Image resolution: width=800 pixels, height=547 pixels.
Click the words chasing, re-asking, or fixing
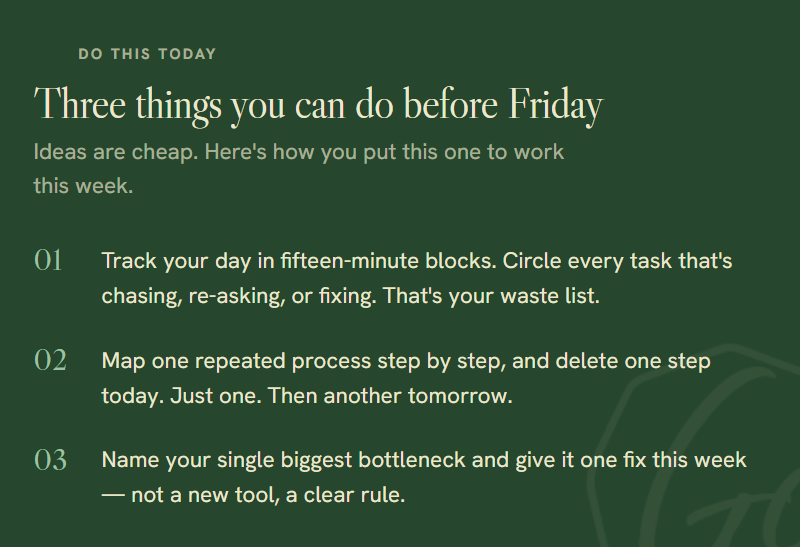tap(239, 296)
